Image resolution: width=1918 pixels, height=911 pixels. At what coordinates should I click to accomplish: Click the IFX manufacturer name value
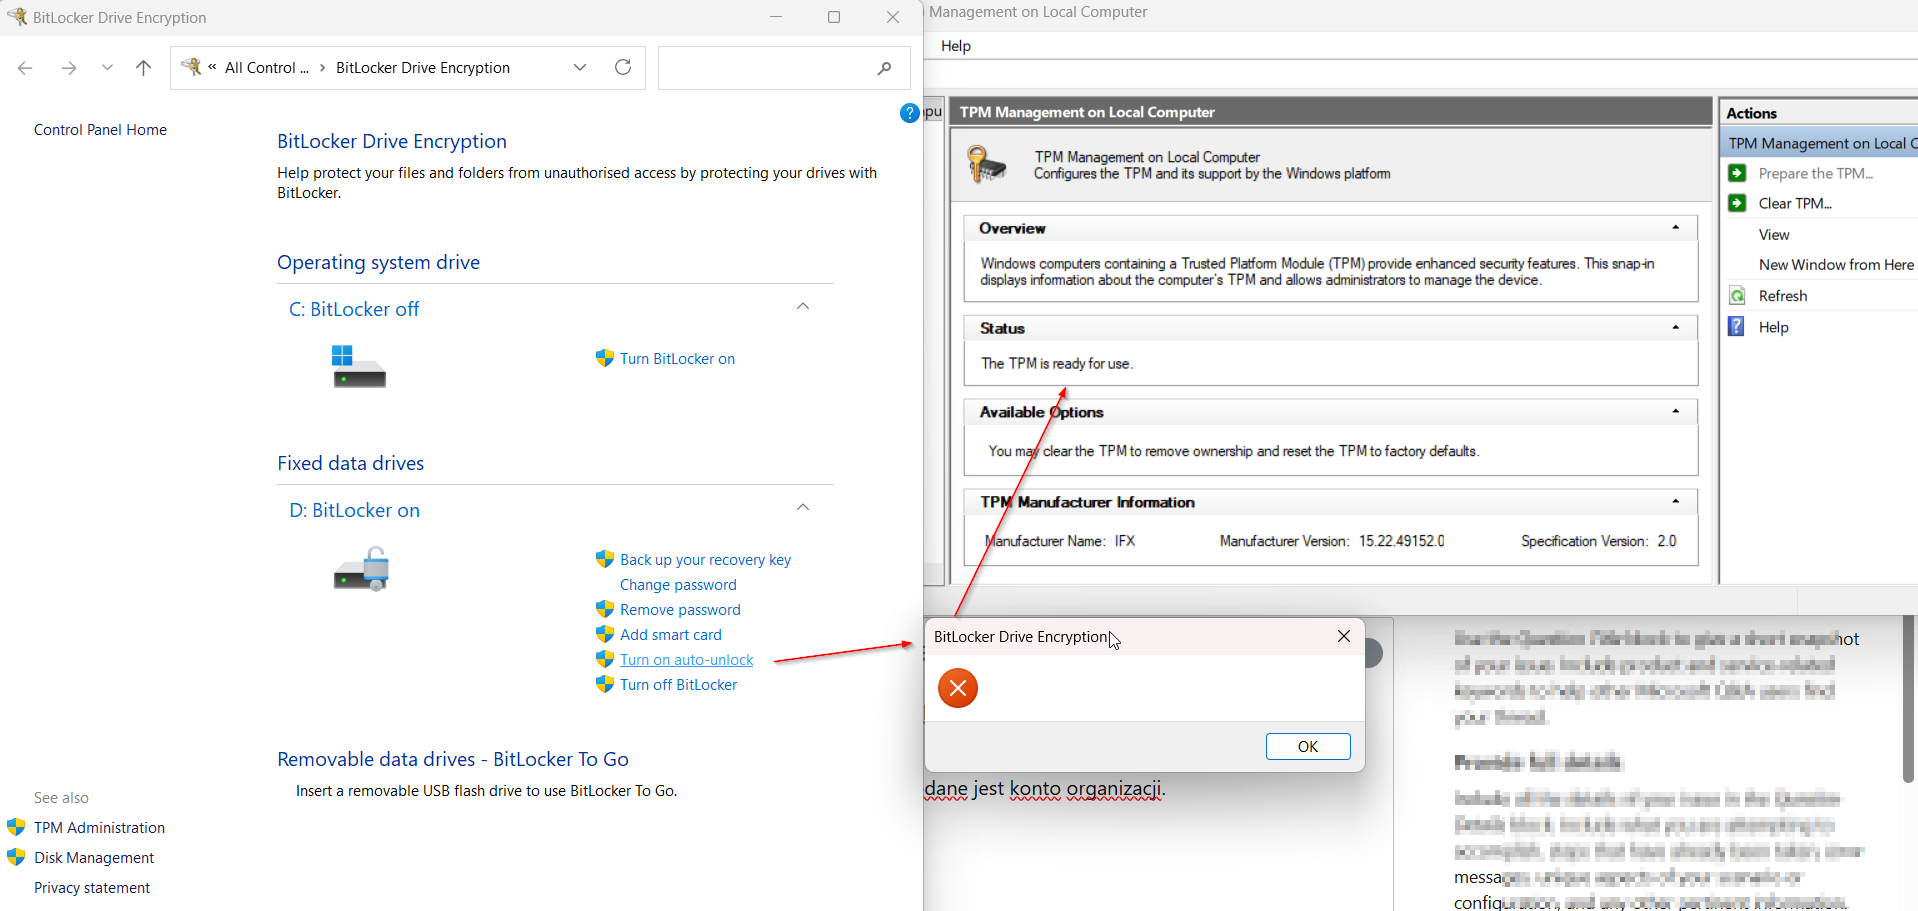coord(1125,541)
